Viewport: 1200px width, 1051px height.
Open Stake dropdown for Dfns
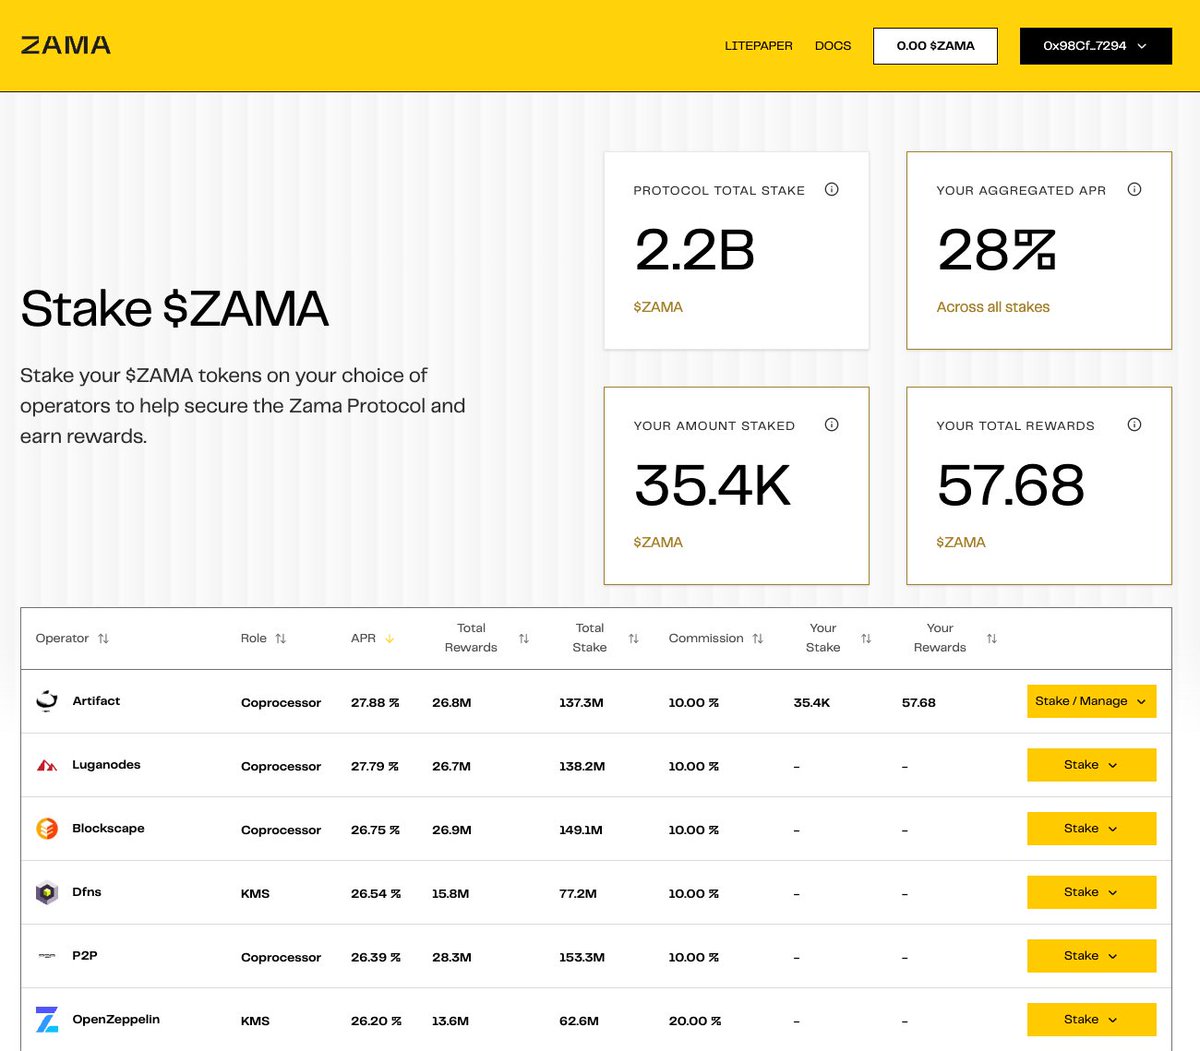[1091, 892]
